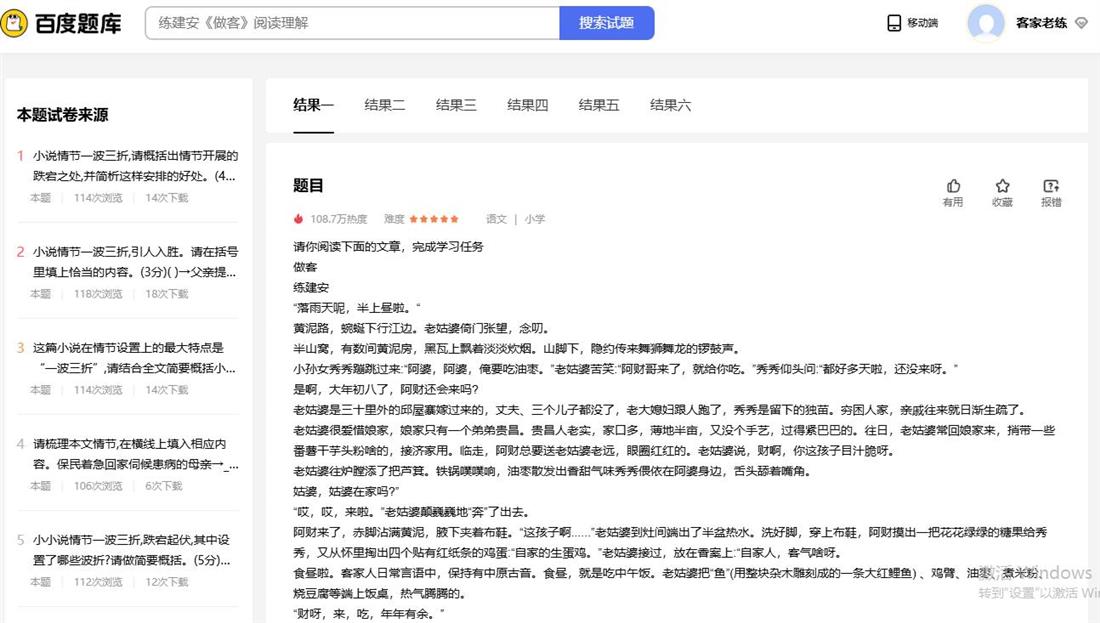Open the user avatar picture
The width and height of the screenshot is (1100, 623).
pos(986,23)
